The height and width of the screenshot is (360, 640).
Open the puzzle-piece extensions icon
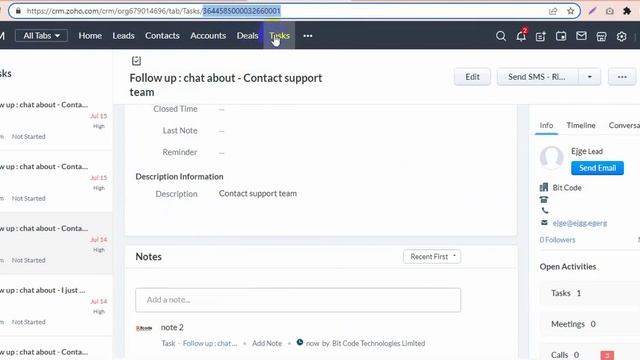pos(627,11)
